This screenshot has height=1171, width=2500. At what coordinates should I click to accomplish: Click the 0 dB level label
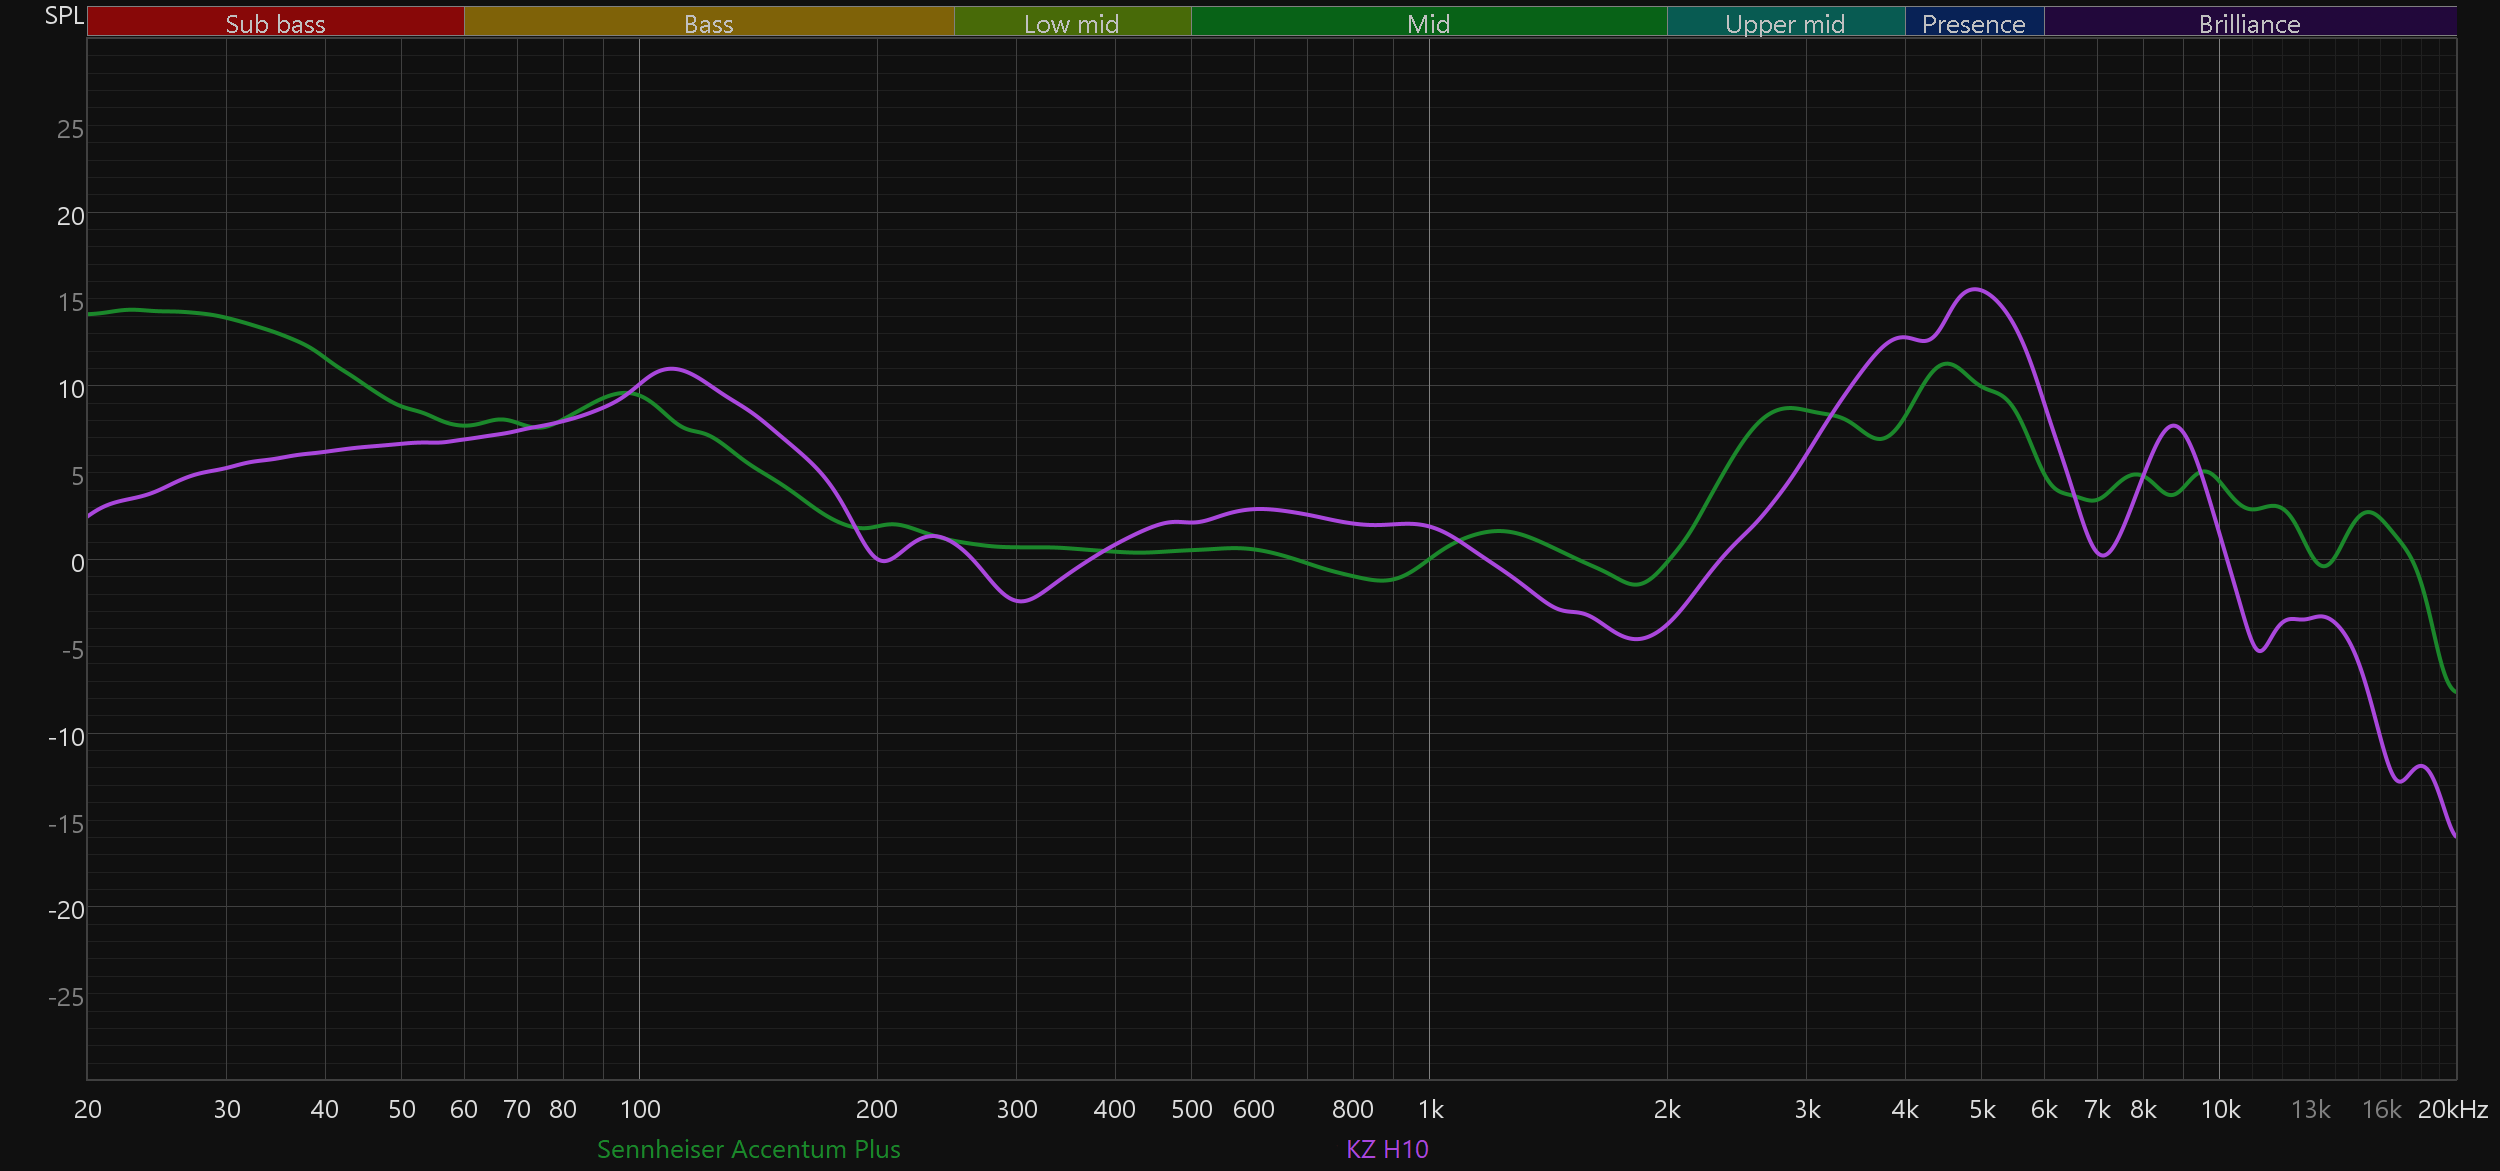coord(77,563)
